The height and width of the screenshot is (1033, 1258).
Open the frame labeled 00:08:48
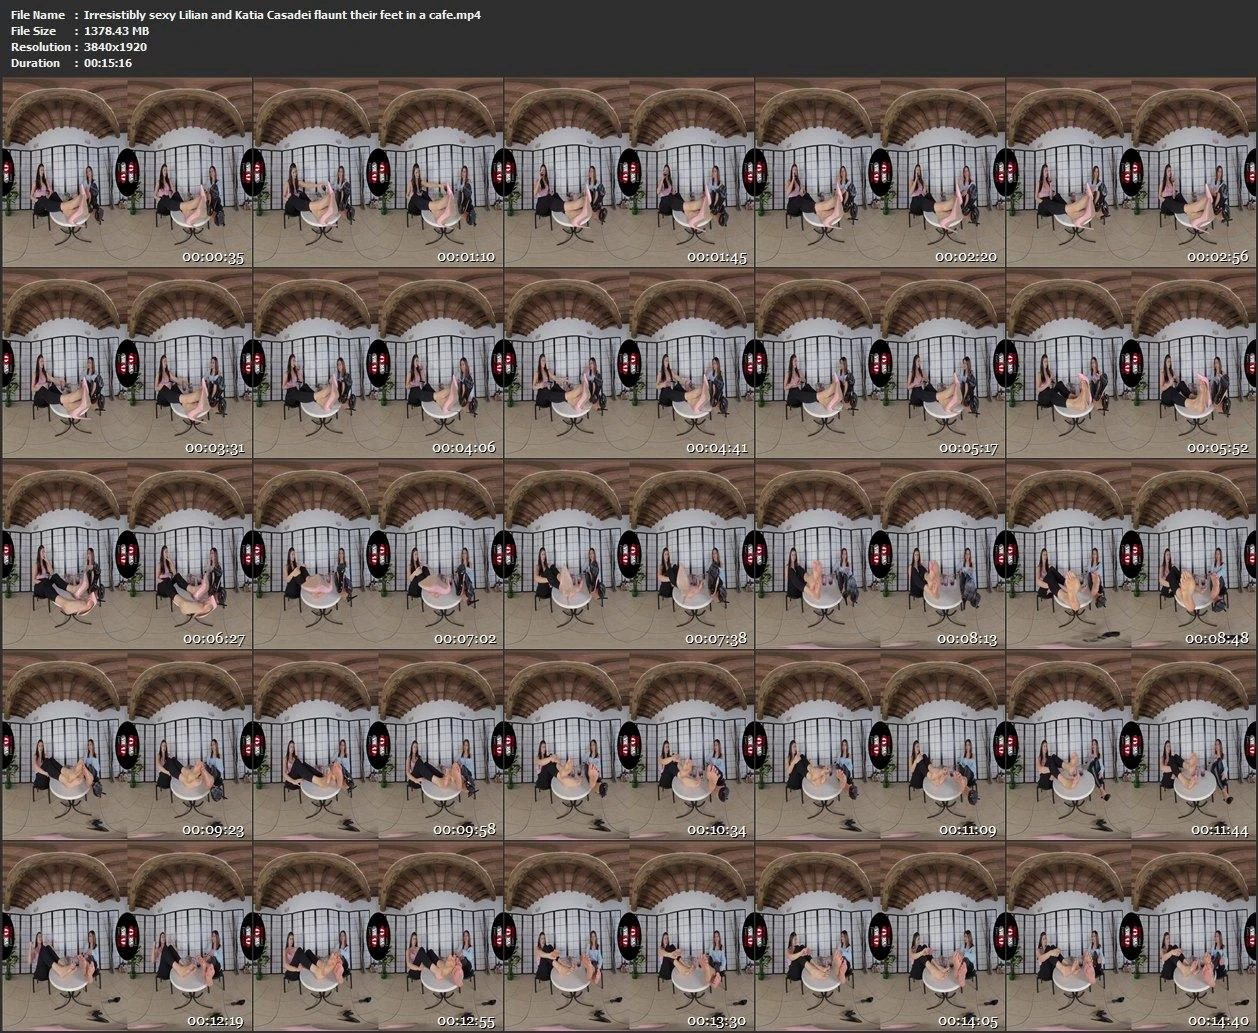click(x=1131, y=555)
